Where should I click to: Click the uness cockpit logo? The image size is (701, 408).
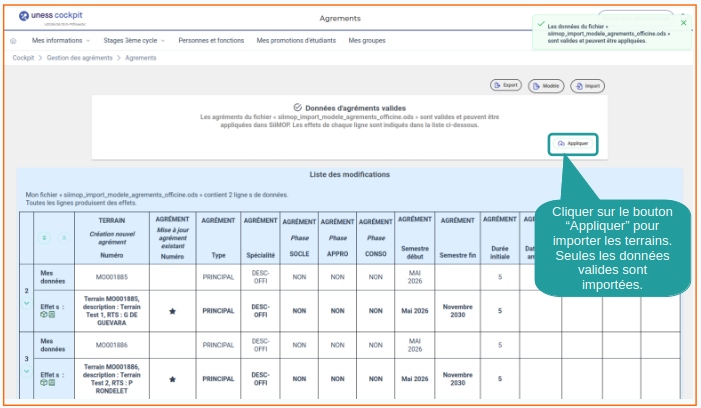click(51, 16)
